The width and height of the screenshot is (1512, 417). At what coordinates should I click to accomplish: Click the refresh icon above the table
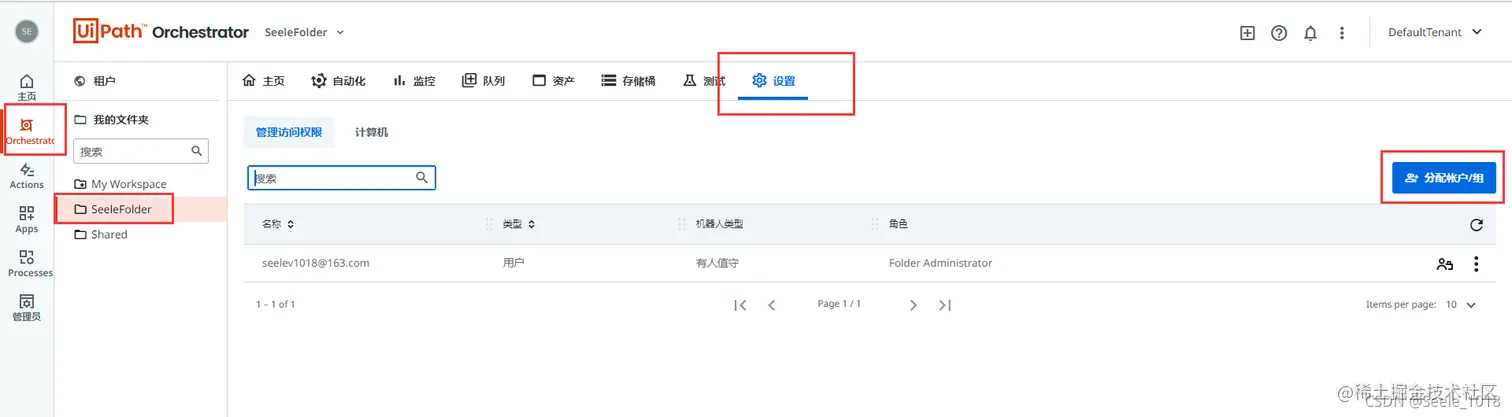point(1476,224)
